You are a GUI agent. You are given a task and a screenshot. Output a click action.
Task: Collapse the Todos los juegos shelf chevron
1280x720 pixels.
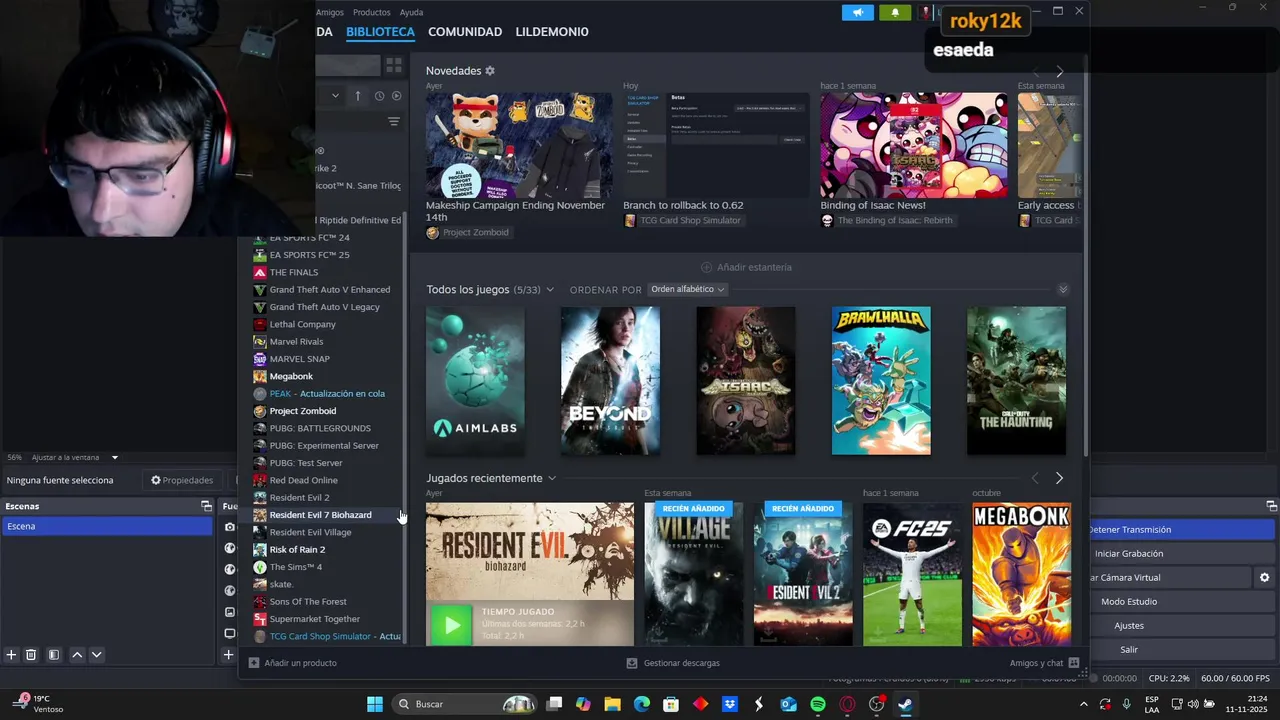1063,289
